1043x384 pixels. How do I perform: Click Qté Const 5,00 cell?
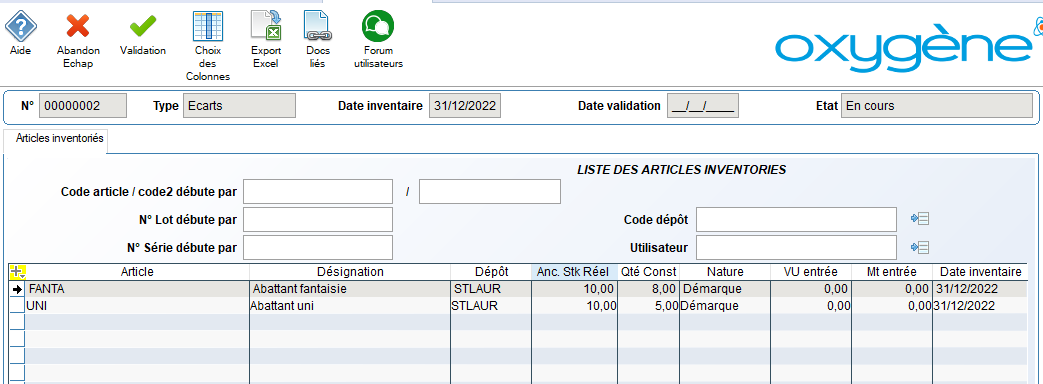point(649,306)
